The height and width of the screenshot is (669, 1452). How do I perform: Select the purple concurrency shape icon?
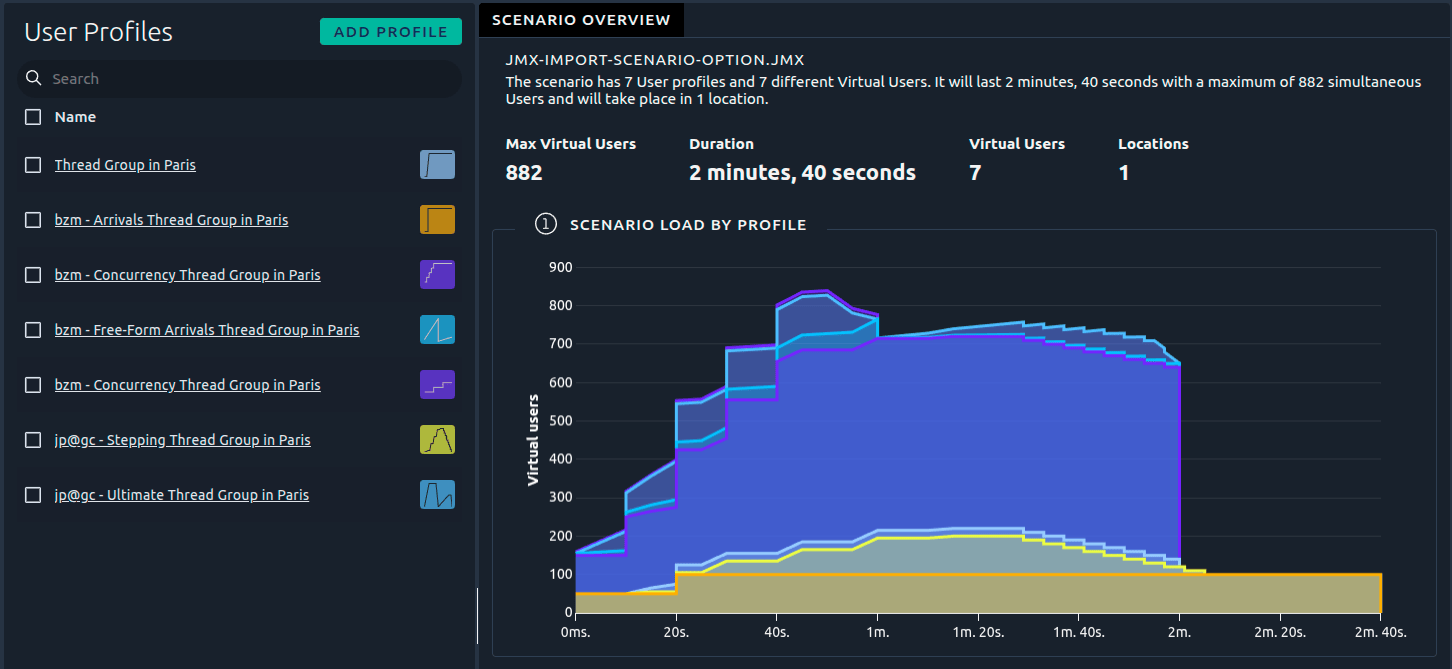[x=437, y=274]
